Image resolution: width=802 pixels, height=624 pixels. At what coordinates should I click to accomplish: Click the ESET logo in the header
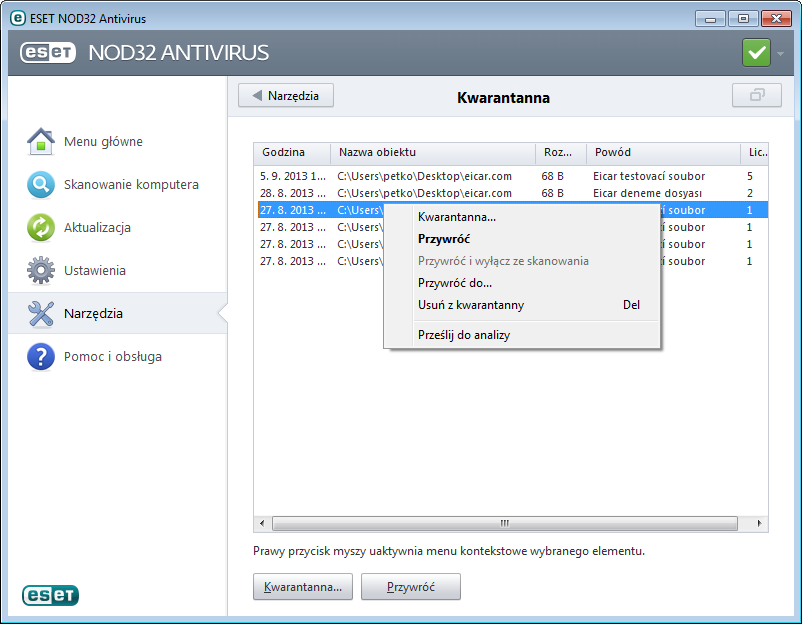(48, 52)
